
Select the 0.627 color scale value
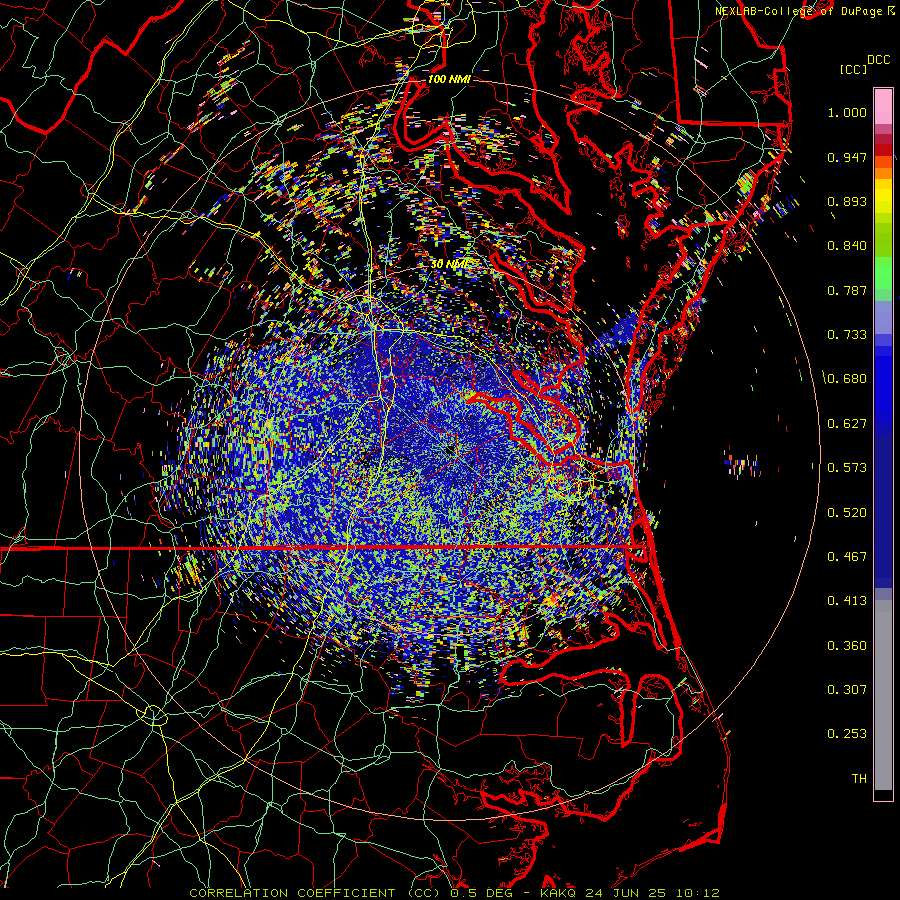pyautogui.click(x=847, y=424)
